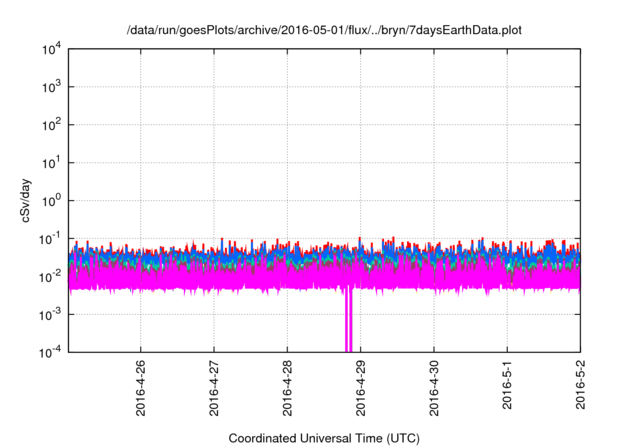Click the 10^2 y-axis tick label
640x448 pixels.
[50, 125]
